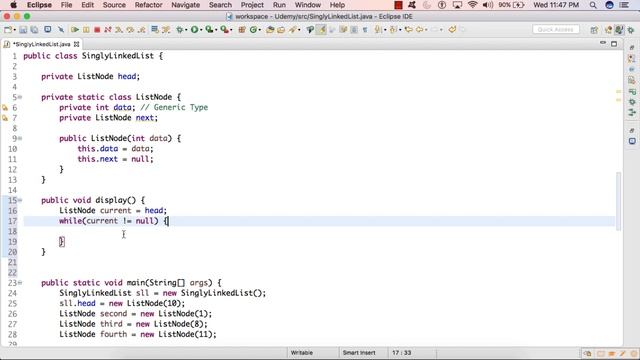Click the Debug bug icon
This screenshot has width=640, height=360.
point(180,29)
